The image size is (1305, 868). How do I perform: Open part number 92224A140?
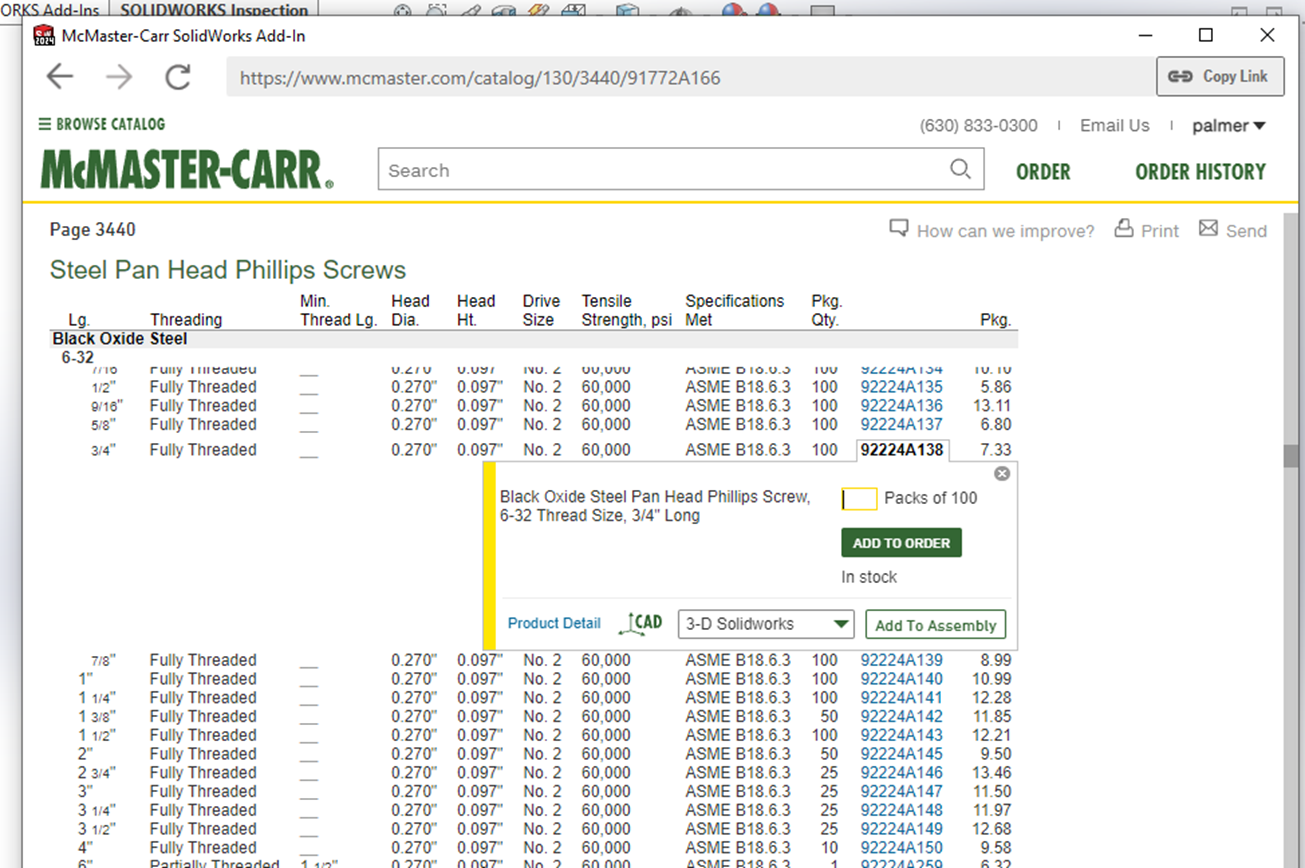901,679
